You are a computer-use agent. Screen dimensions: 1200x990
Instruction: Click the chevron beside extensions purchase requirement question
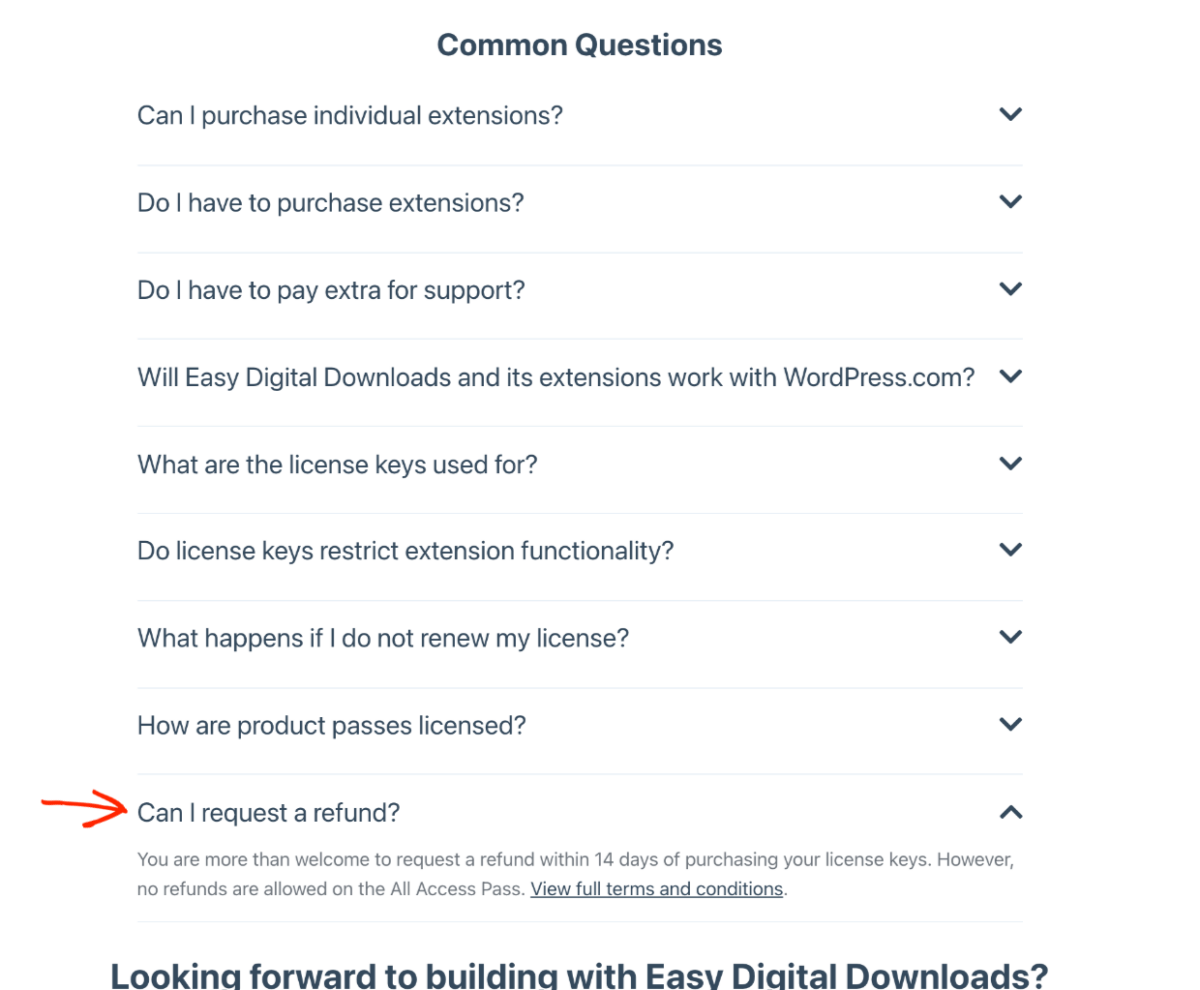point(1010,201)
